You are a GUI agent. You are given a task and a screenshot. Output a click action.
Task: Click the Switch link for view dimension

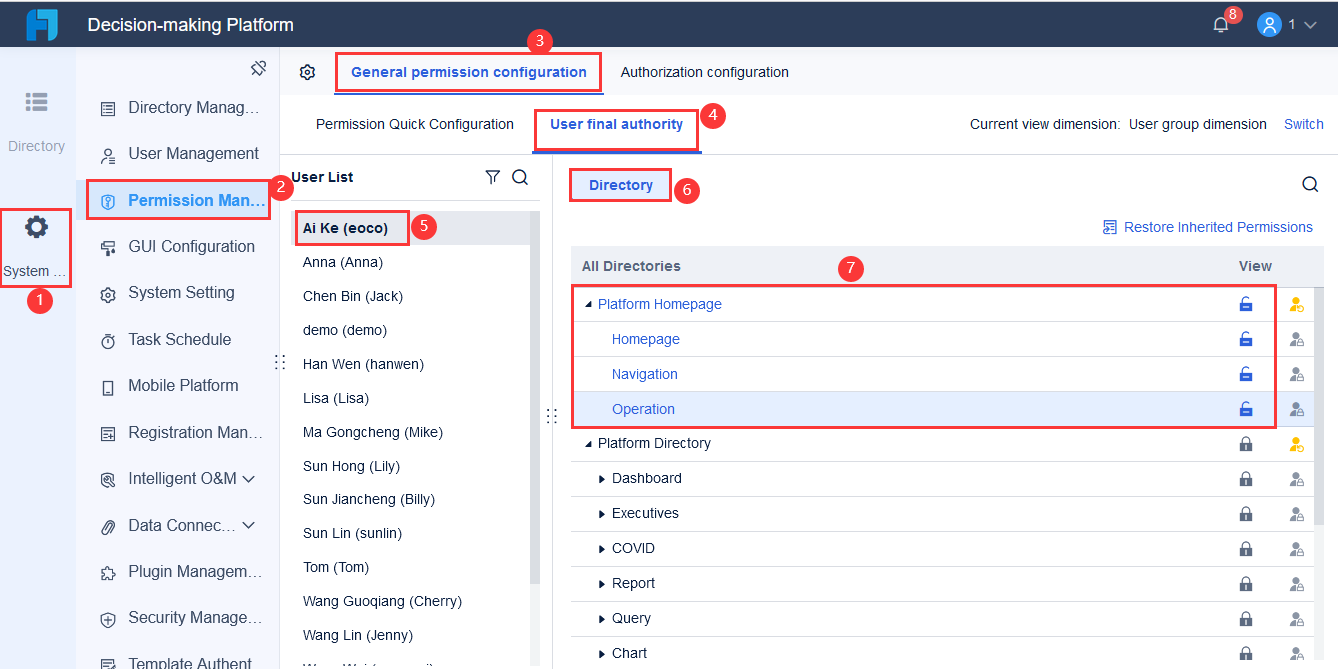pos(1303,123)
